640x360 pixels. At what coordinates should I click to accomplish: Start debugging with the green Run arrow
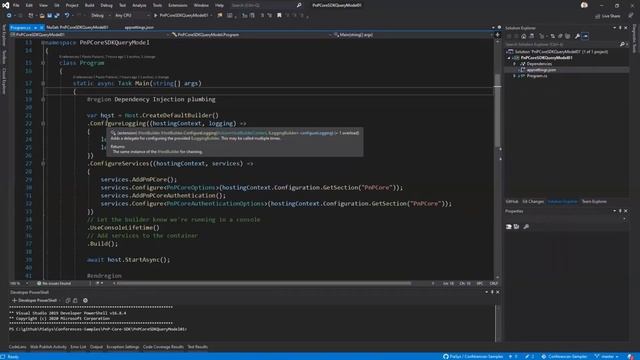point(156,16)
